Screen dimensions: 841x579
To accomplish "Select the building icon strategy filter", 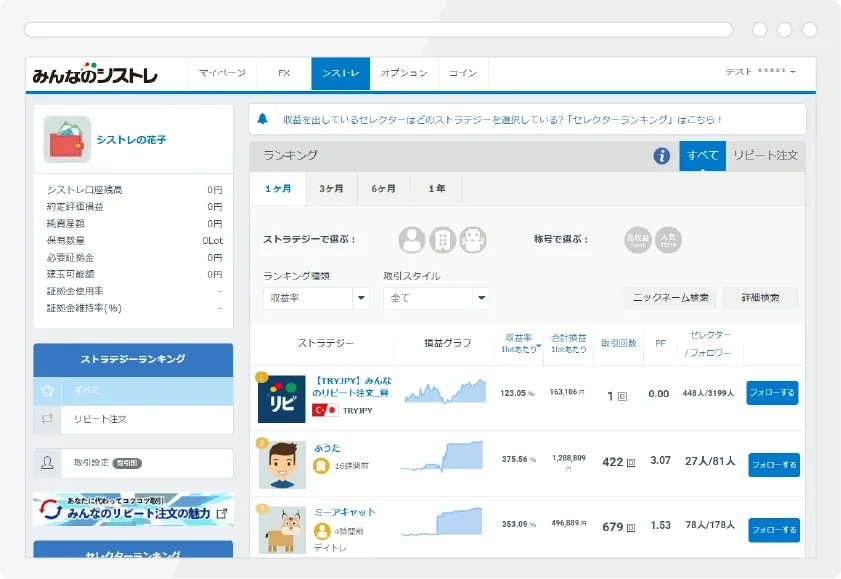I will click(443, 239).
